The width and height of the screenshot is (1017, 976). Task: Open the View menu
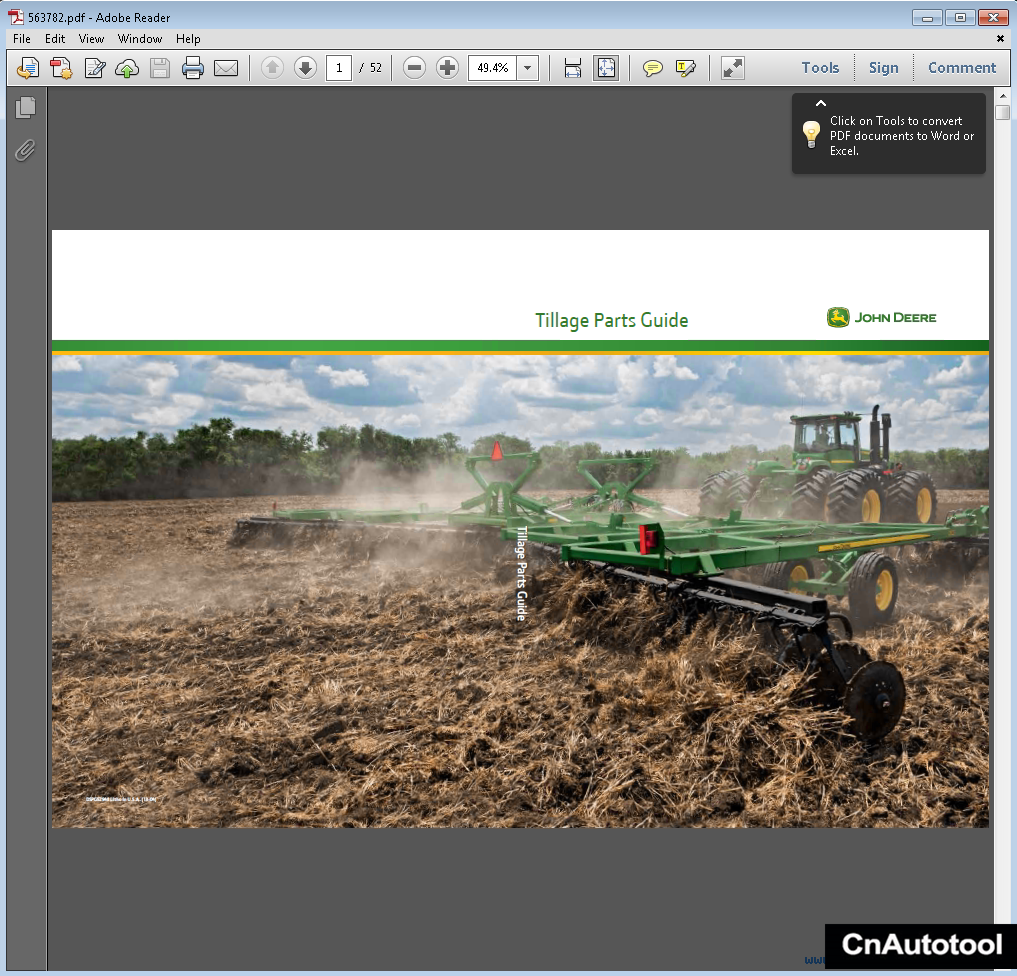91,39
